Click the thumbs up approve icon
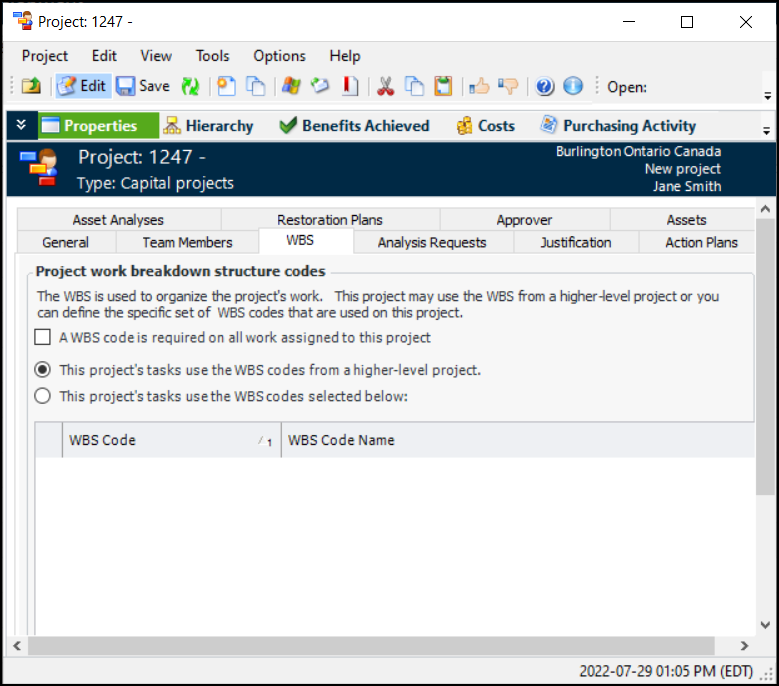 tap(479, 86)
